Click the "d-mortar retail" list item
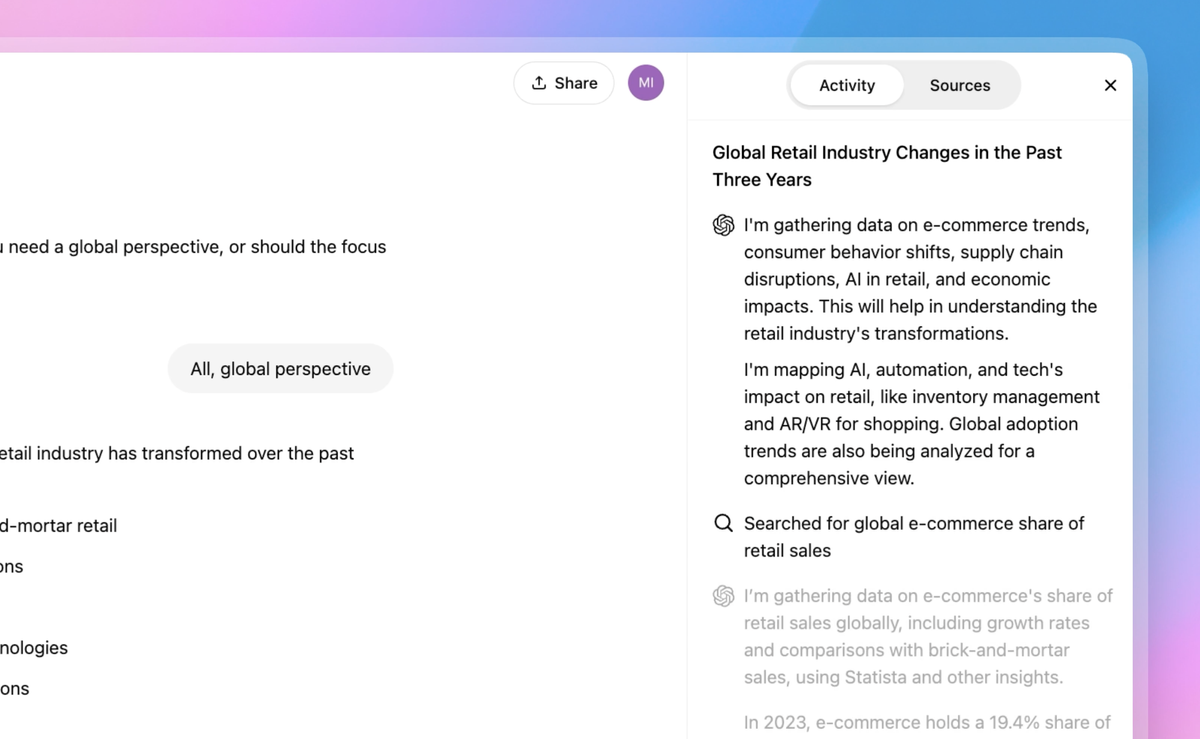The image size is (1200, 739). (x=59, y=526)
